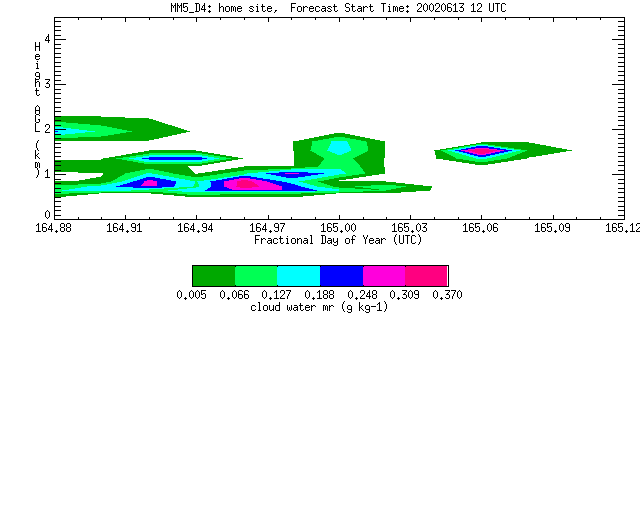Click the legend value 0.370

click(447, 295)
